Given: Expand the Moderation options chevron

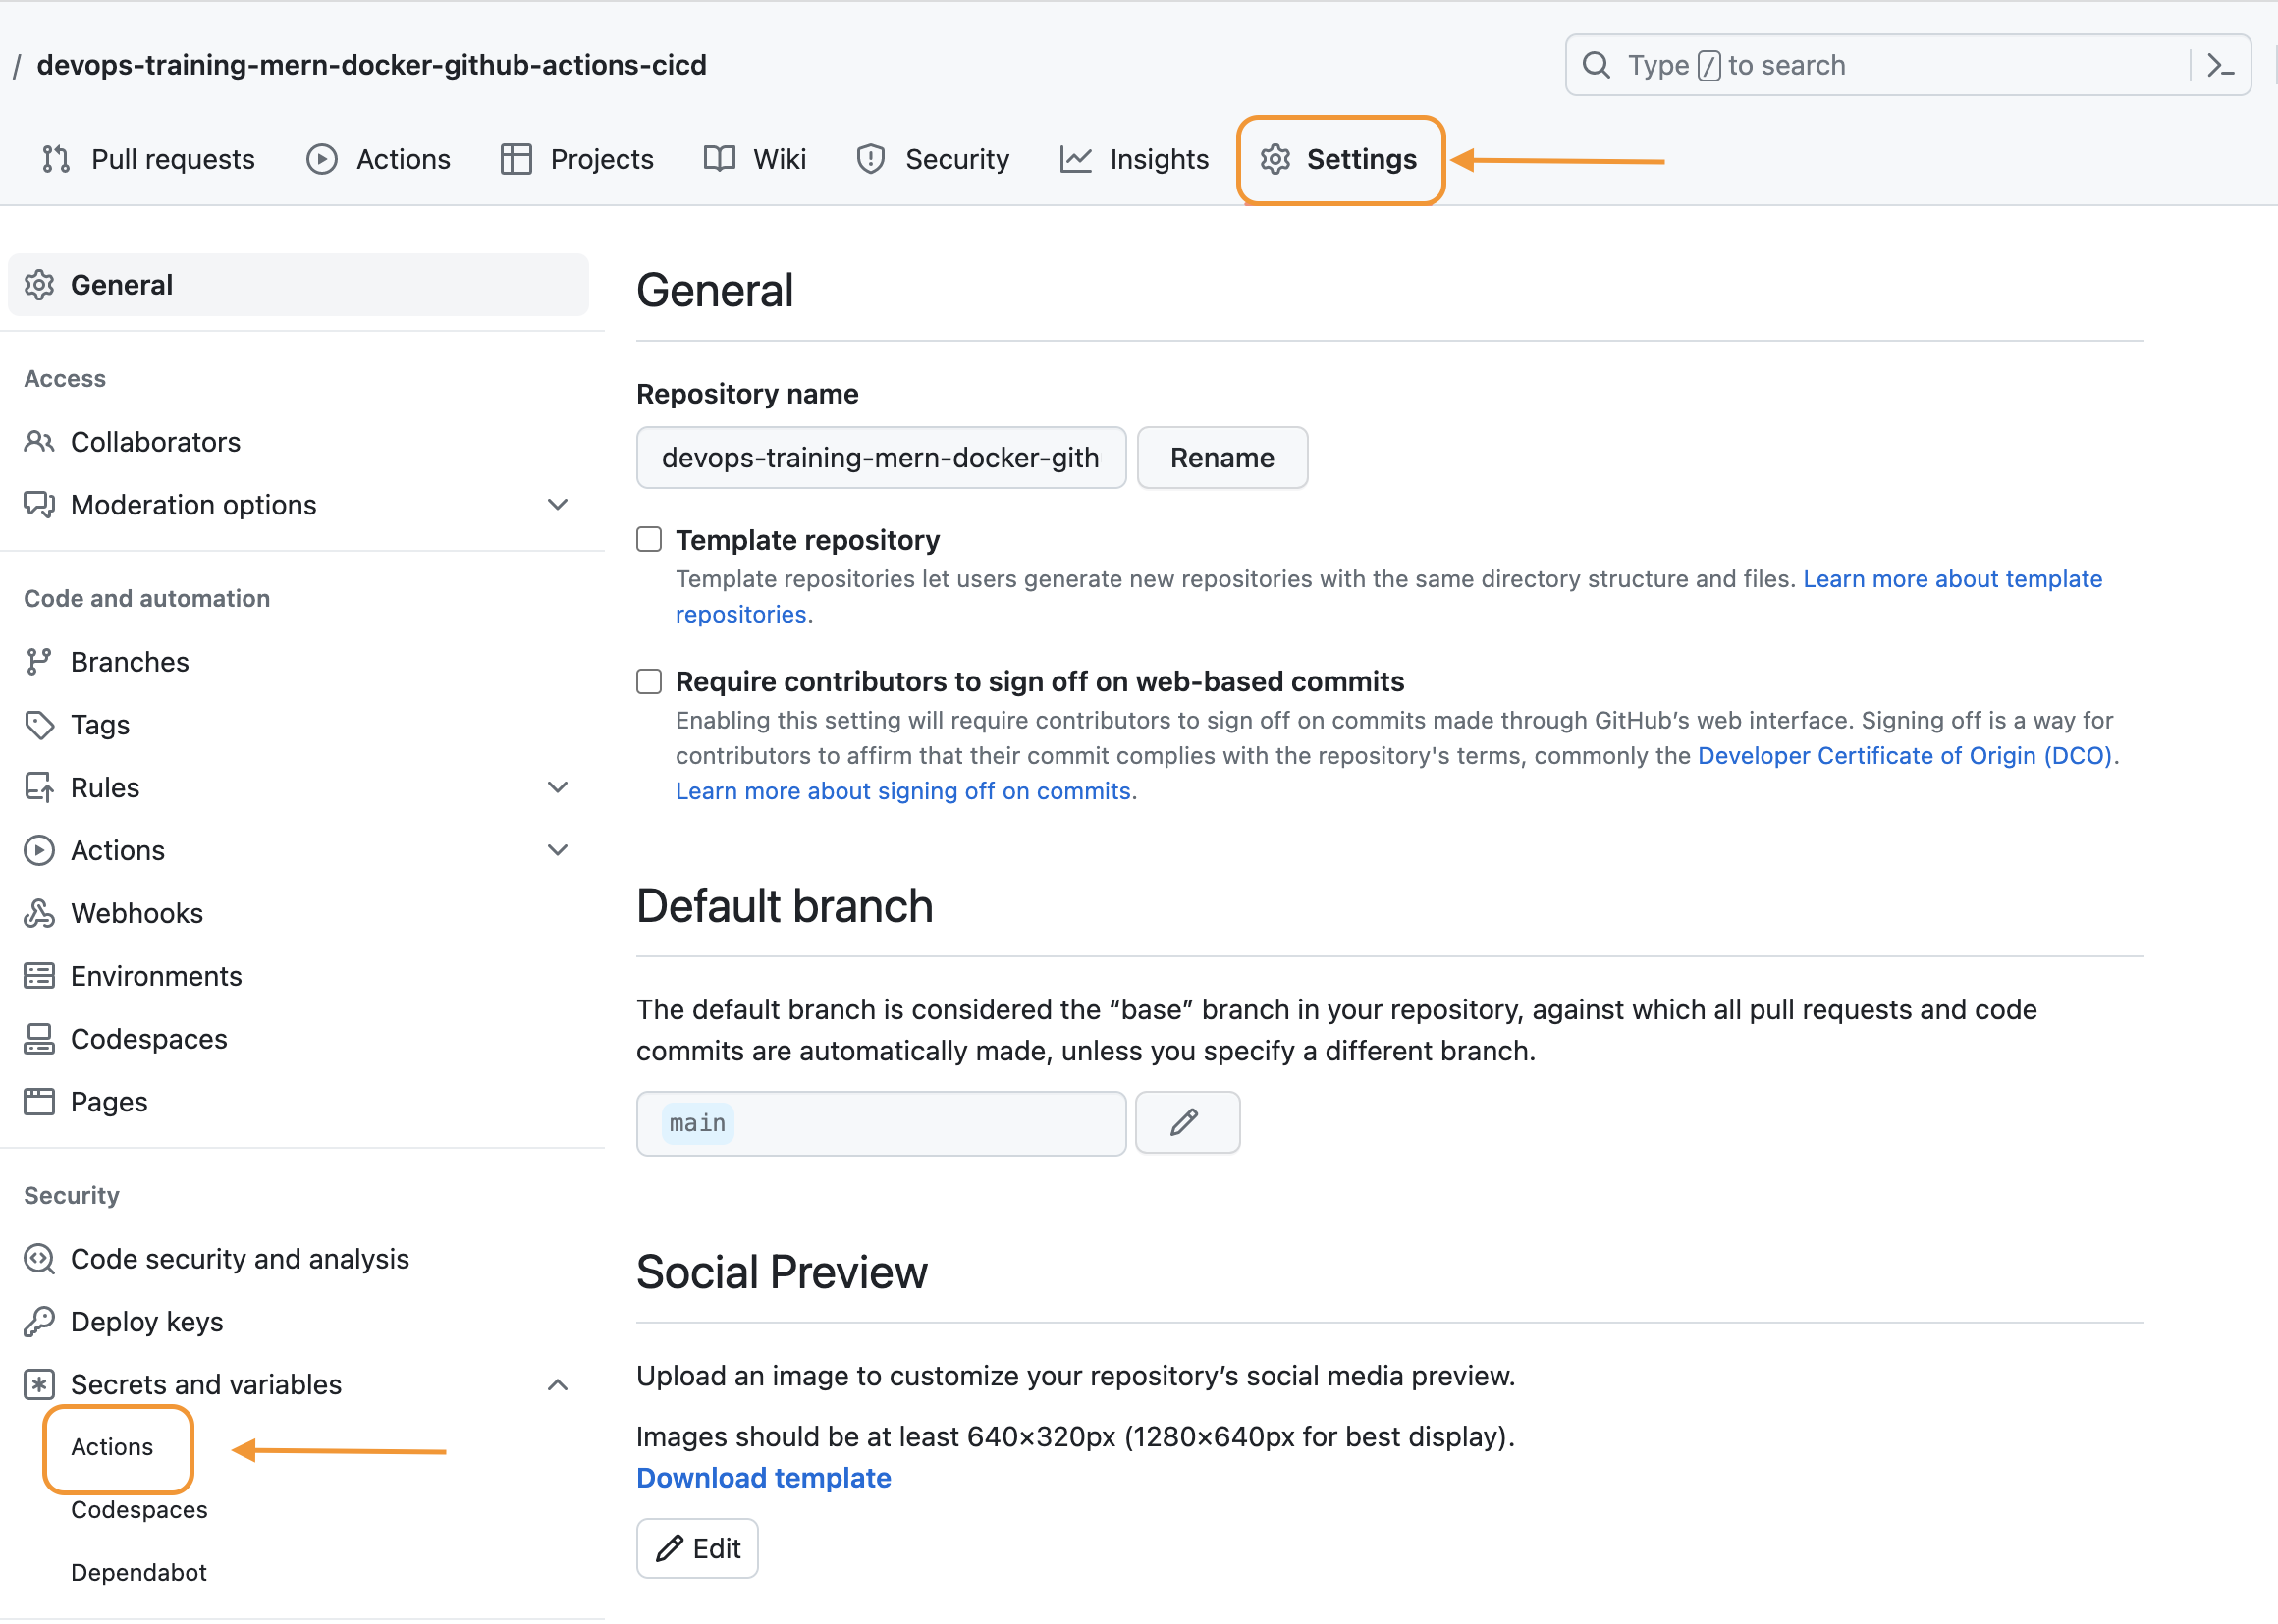Looking at the screenshot, I should (x=558, y=505).
